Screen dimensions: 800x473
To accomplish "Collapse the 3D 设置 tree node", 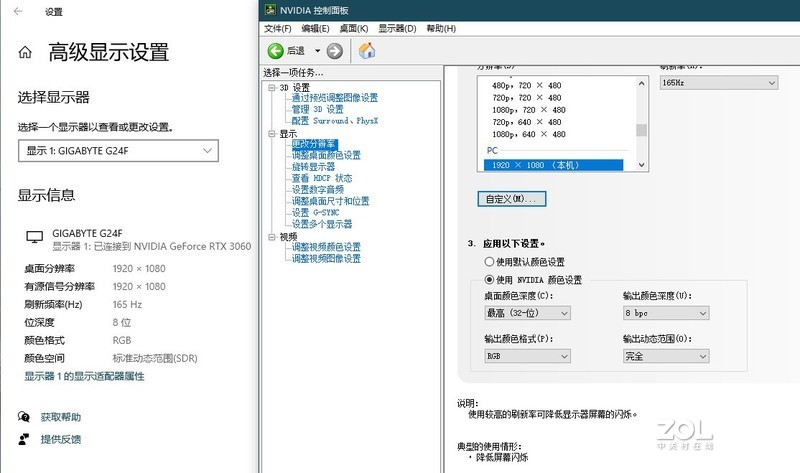I will coord(271,88).
